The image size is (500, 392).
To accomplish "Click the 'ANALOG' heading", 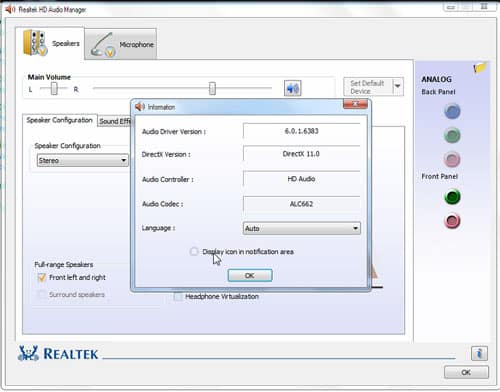I will point(436,79).
